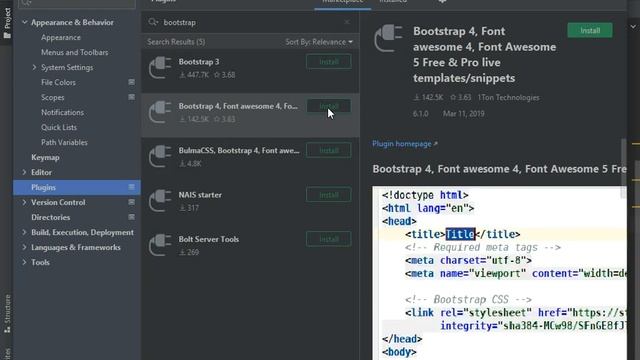Image resolution: width=640 pixels, height=360 pixels.
Task: Open Directories settings
Action: pos(51,217)
